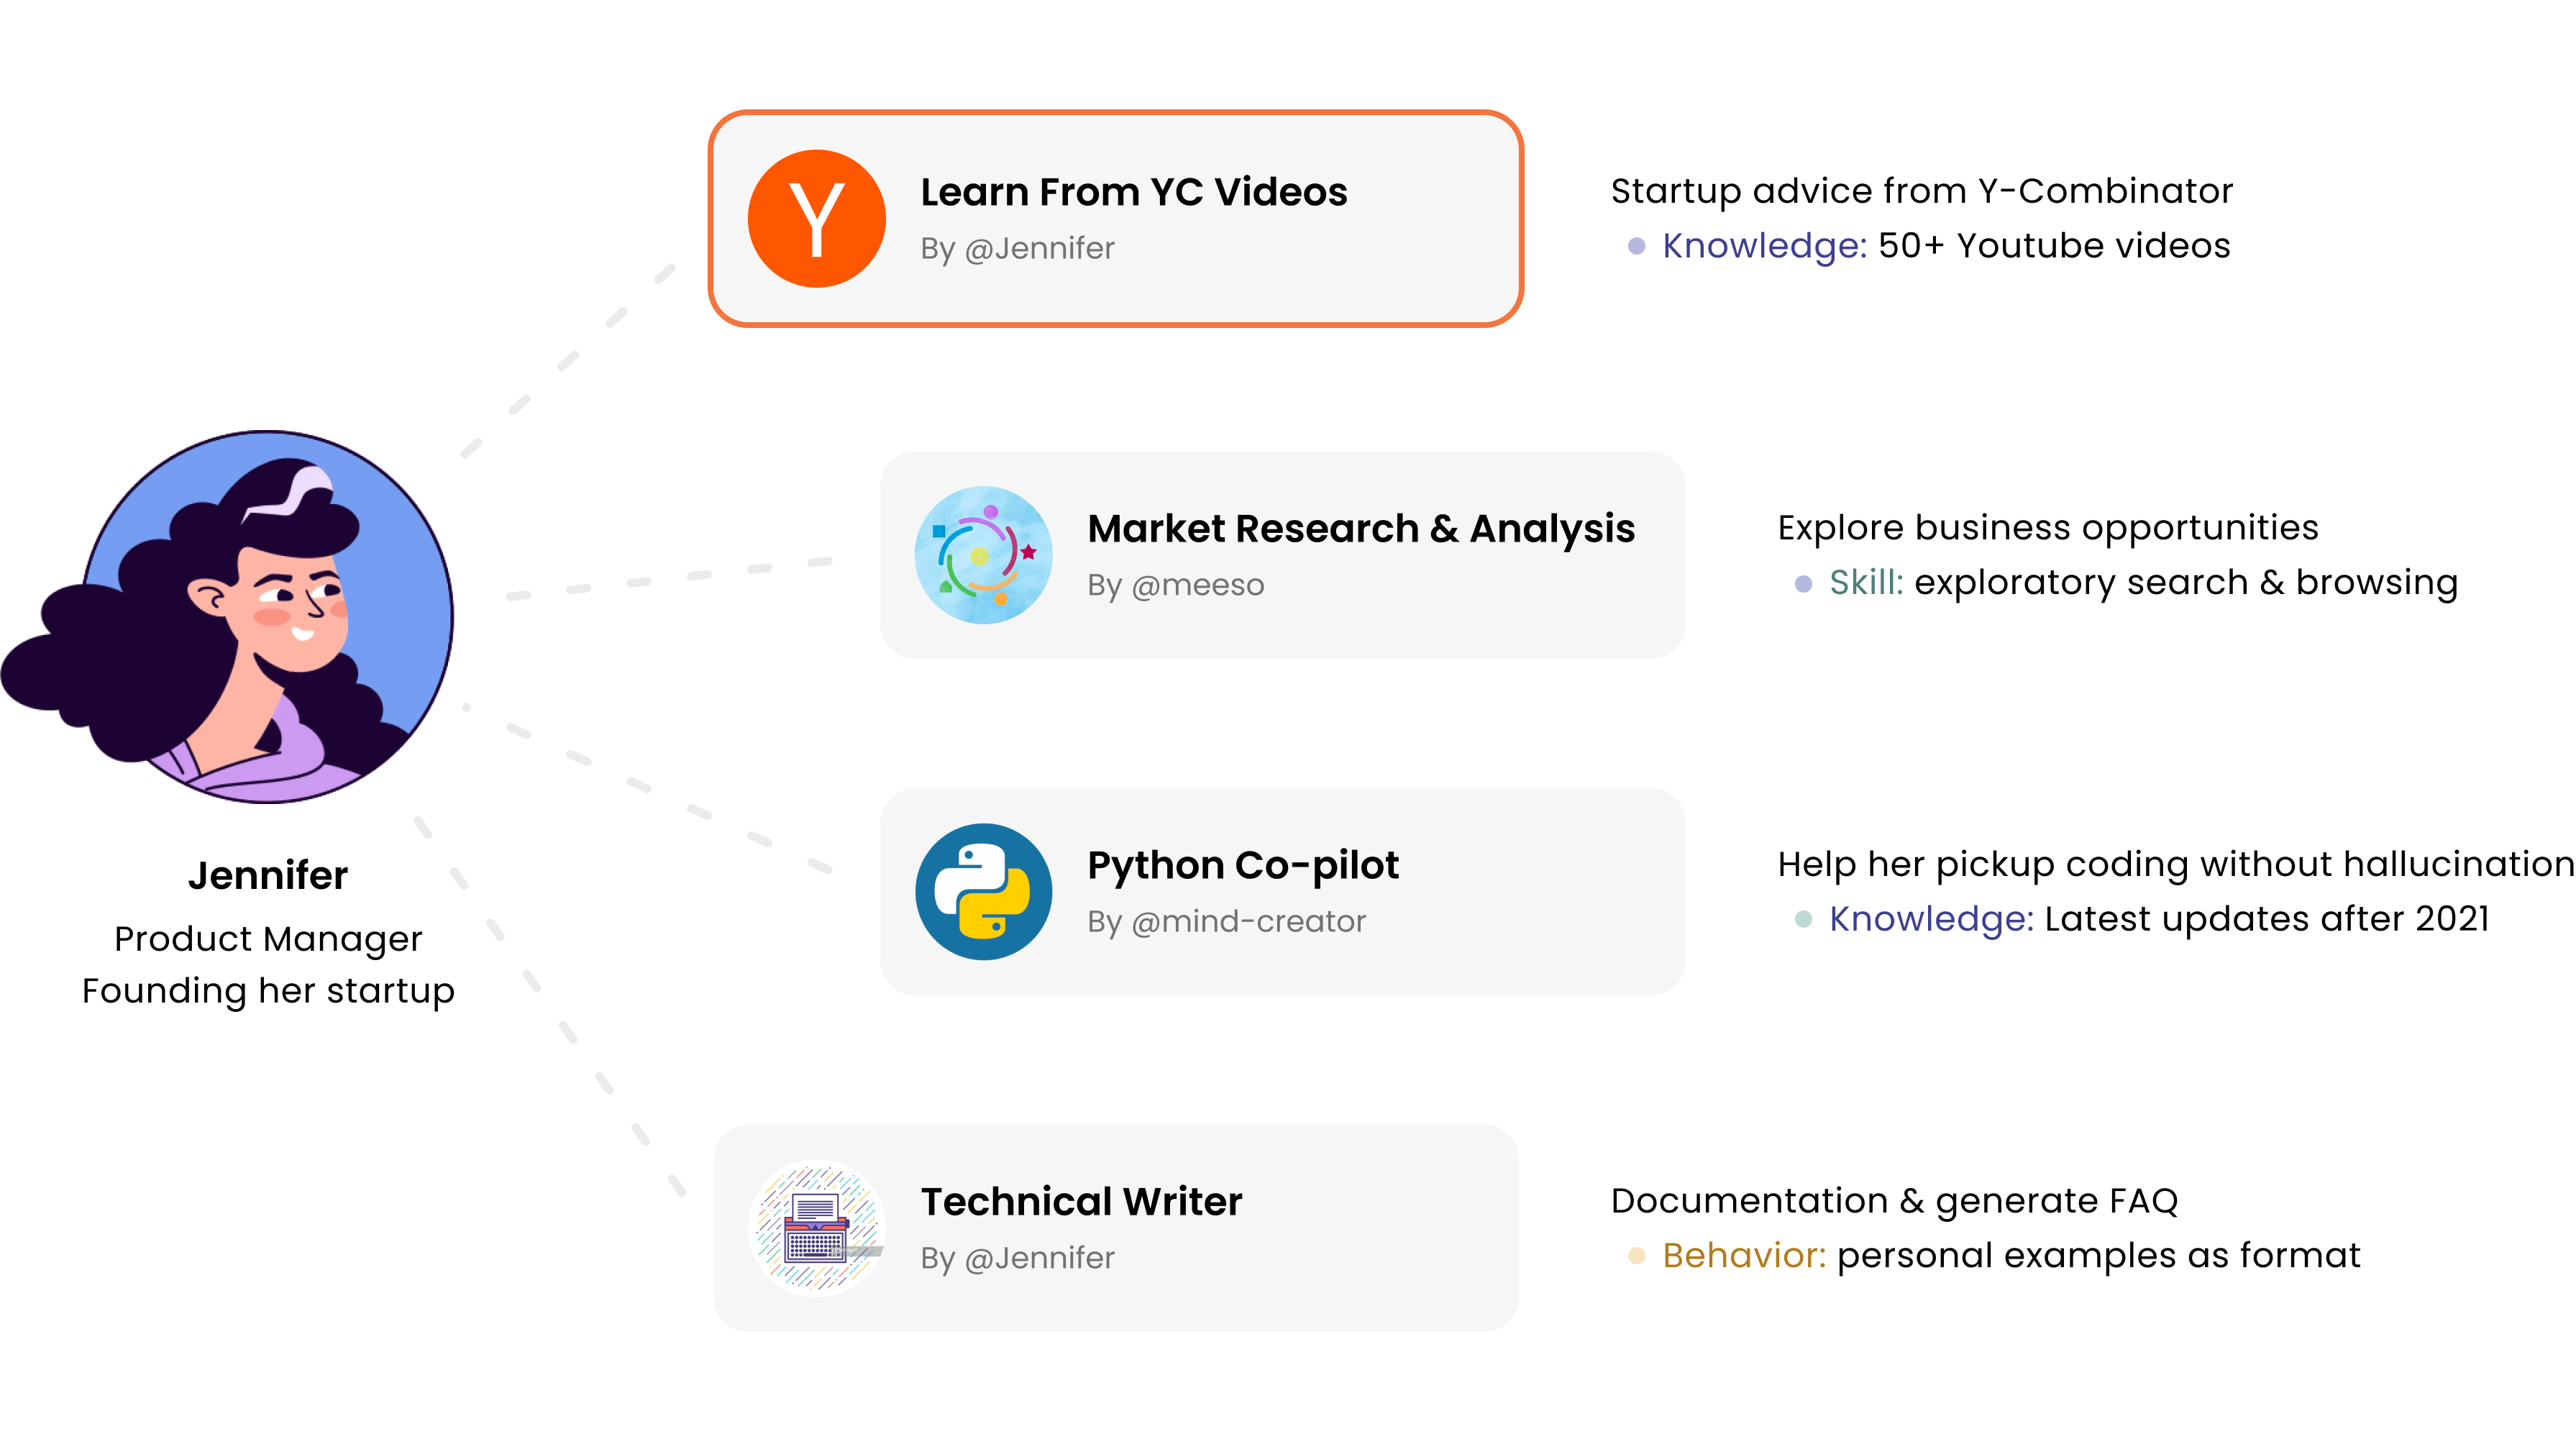Select the Technical Writer title
The width and height of the screenshot is (2576, 1447).
(x=1081, y=1201)
